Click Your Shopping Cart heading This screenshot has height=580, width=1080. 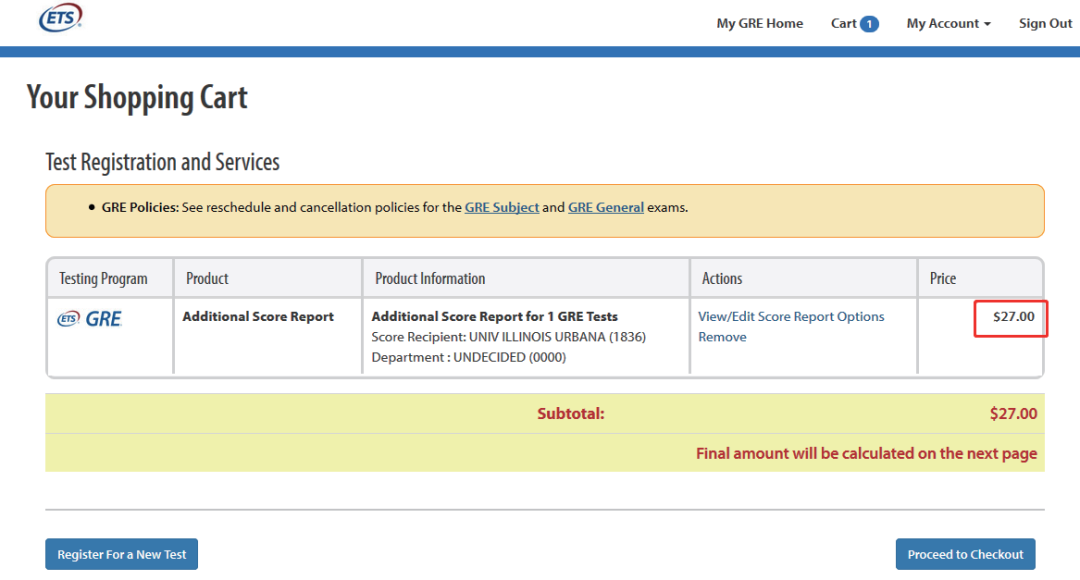137,98
